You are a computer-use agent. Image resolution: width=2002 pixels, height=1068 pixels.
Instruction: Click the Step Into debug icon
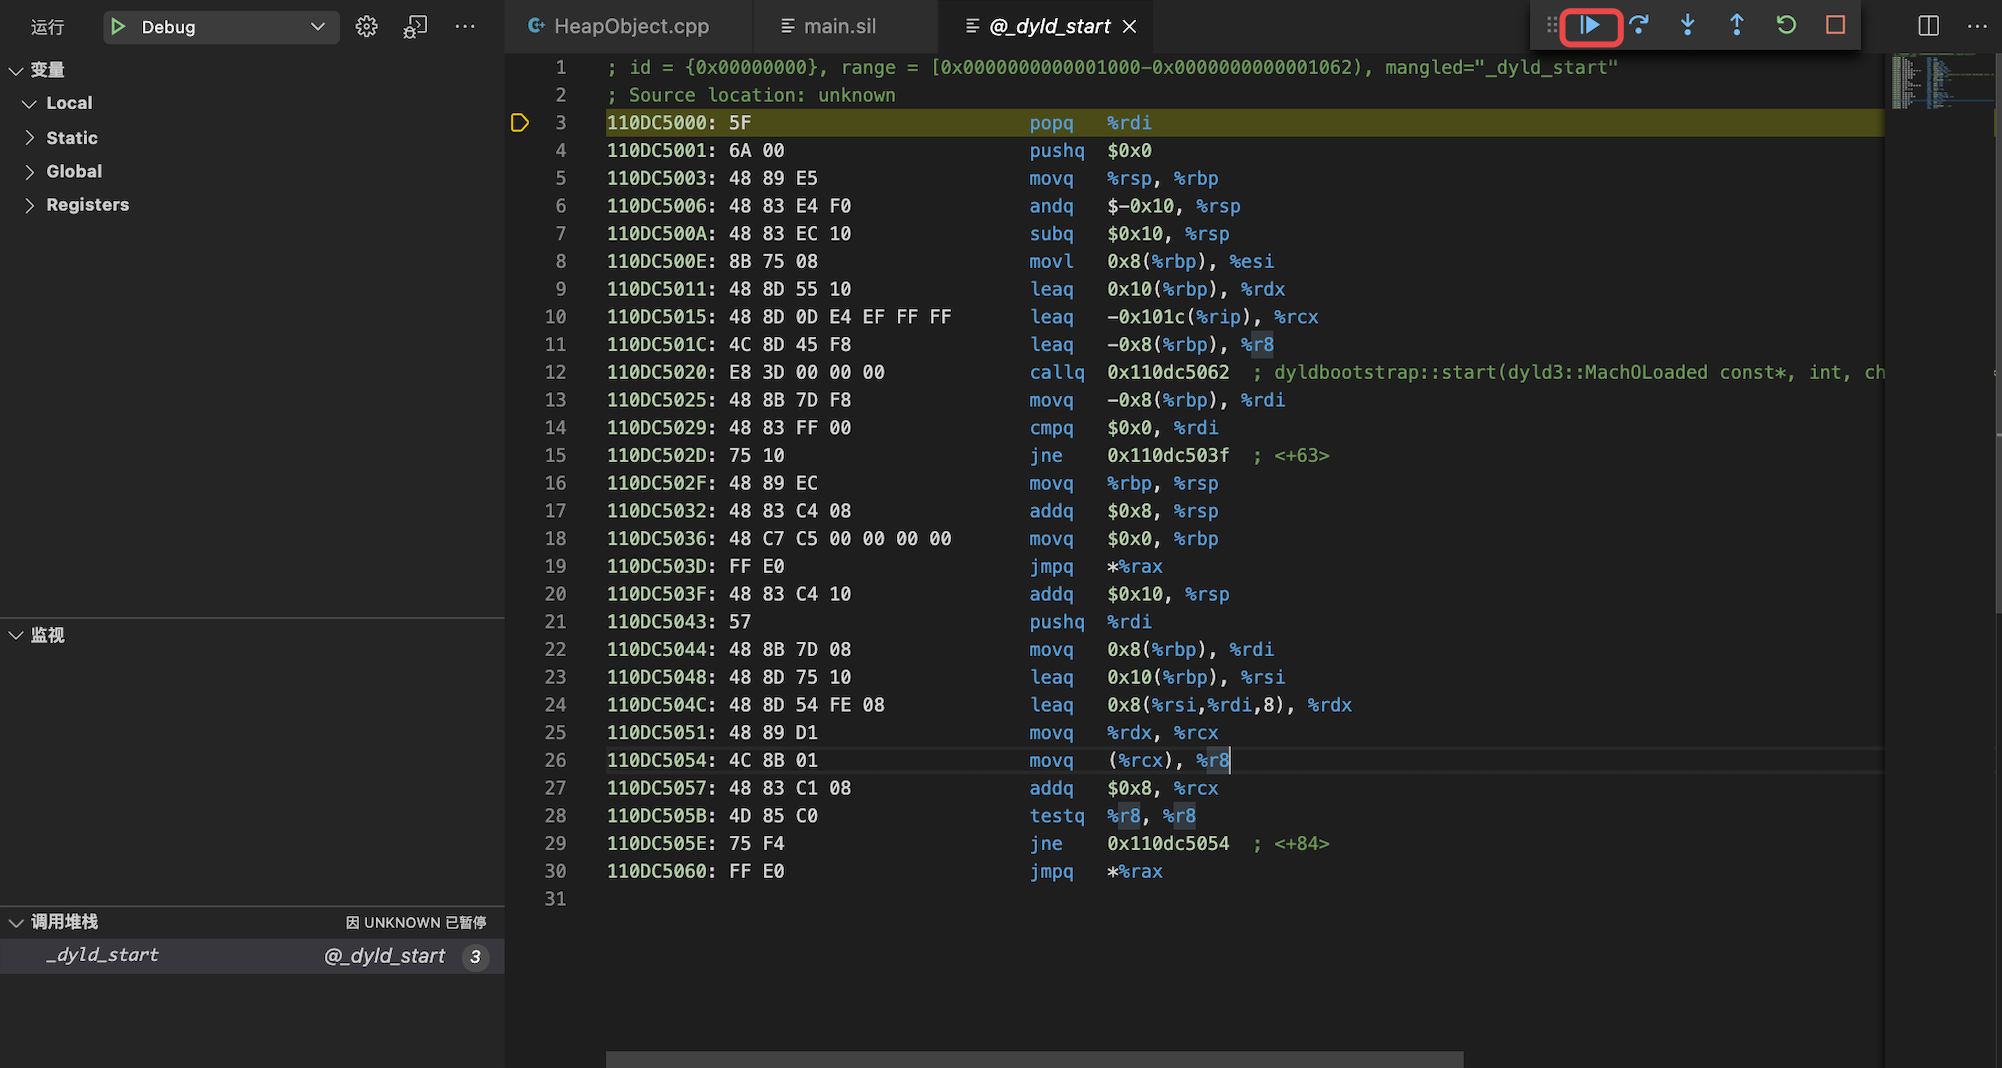[1688, 26]
